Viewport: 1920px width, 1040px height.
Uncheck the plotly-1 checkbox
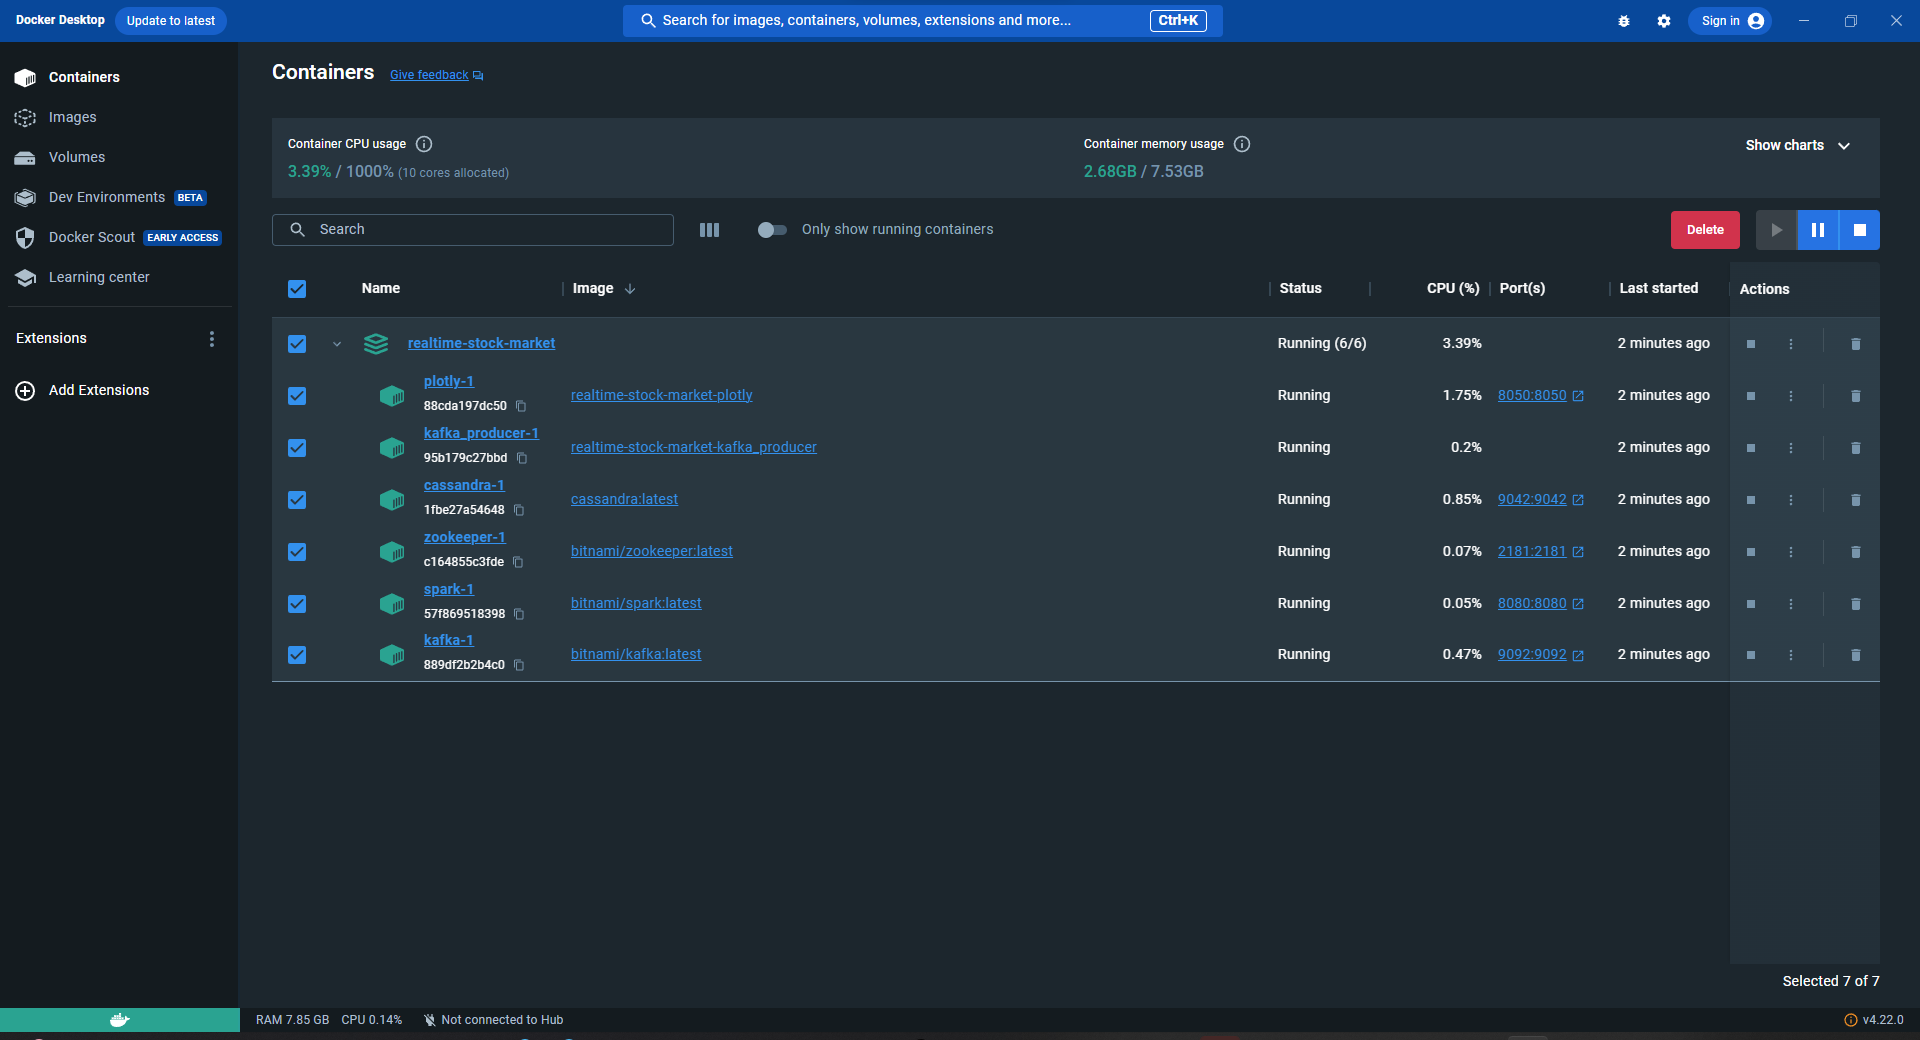(x=297, y=396)
